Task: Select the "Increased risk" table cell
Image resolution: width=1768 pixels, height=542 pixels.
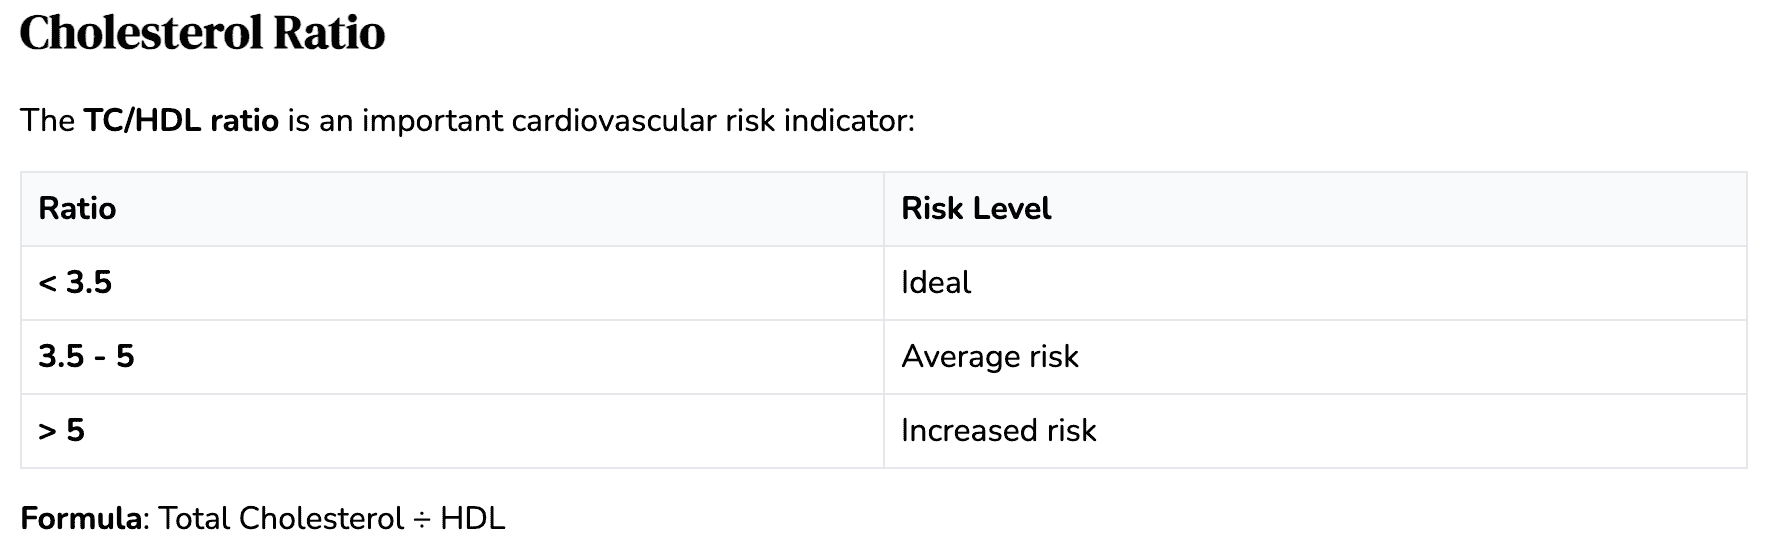Action: 998,431
